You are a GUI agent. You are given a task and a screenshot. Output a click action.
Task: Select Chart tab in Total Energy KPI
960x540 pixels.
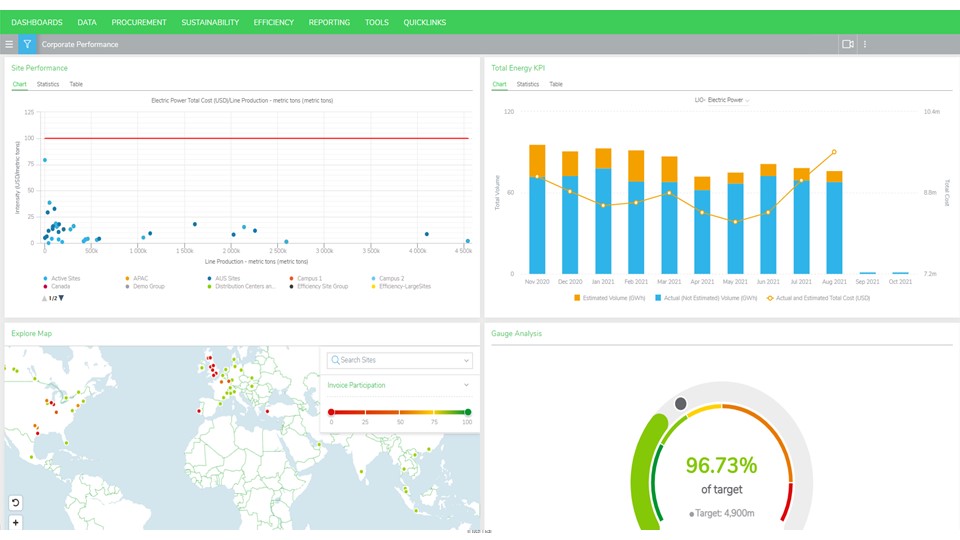[x=500, y=84]
